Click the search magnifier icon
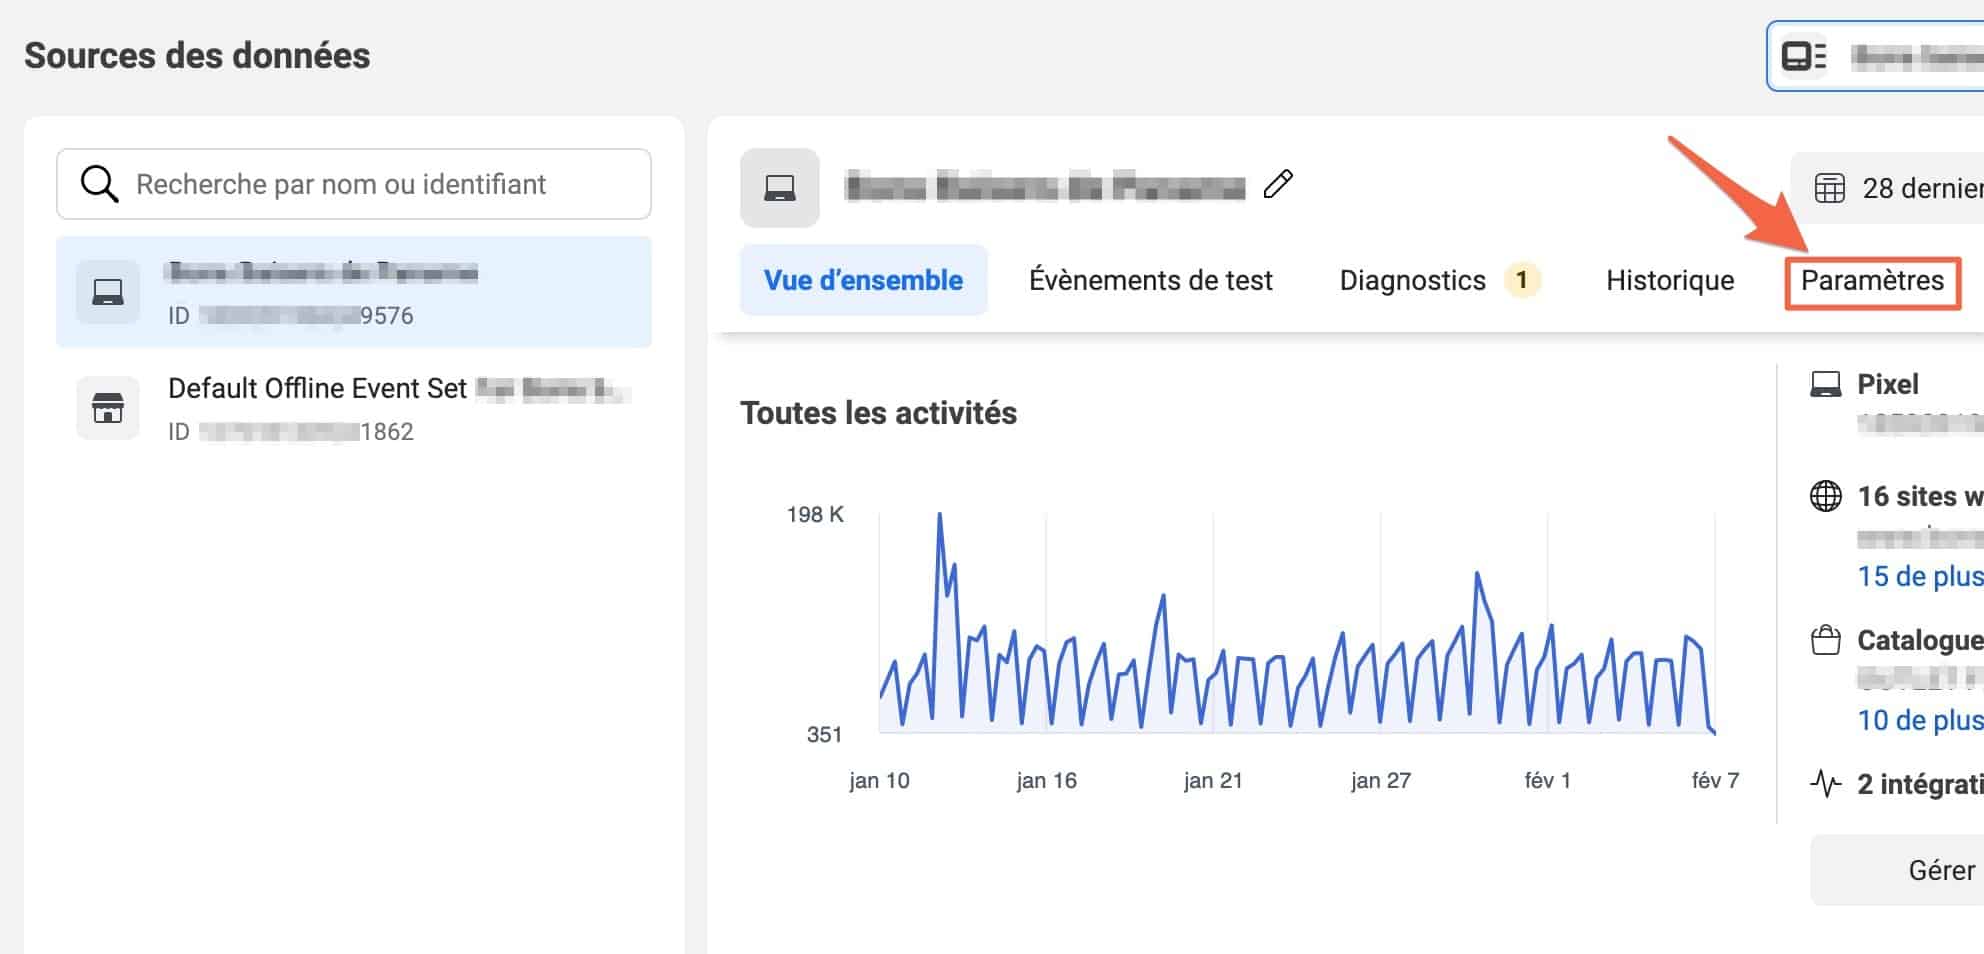 click(99, 184)
